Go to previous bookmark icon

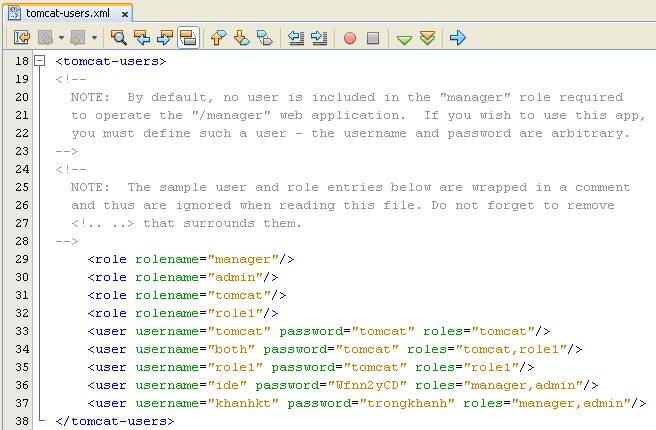[x=218, y=38]
